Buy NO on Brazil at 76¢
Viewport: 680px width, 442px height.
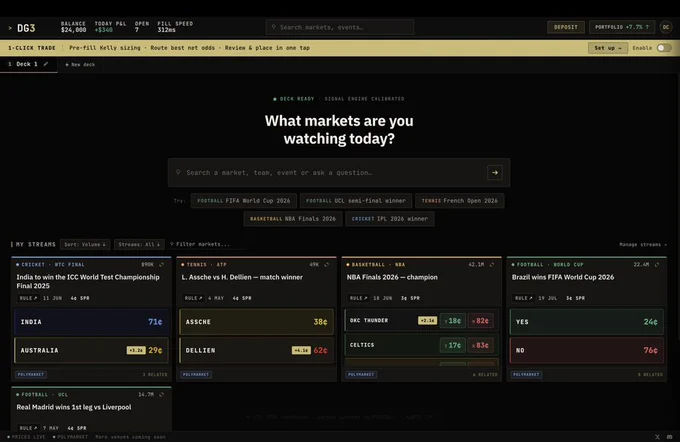[x=586, y=350]
